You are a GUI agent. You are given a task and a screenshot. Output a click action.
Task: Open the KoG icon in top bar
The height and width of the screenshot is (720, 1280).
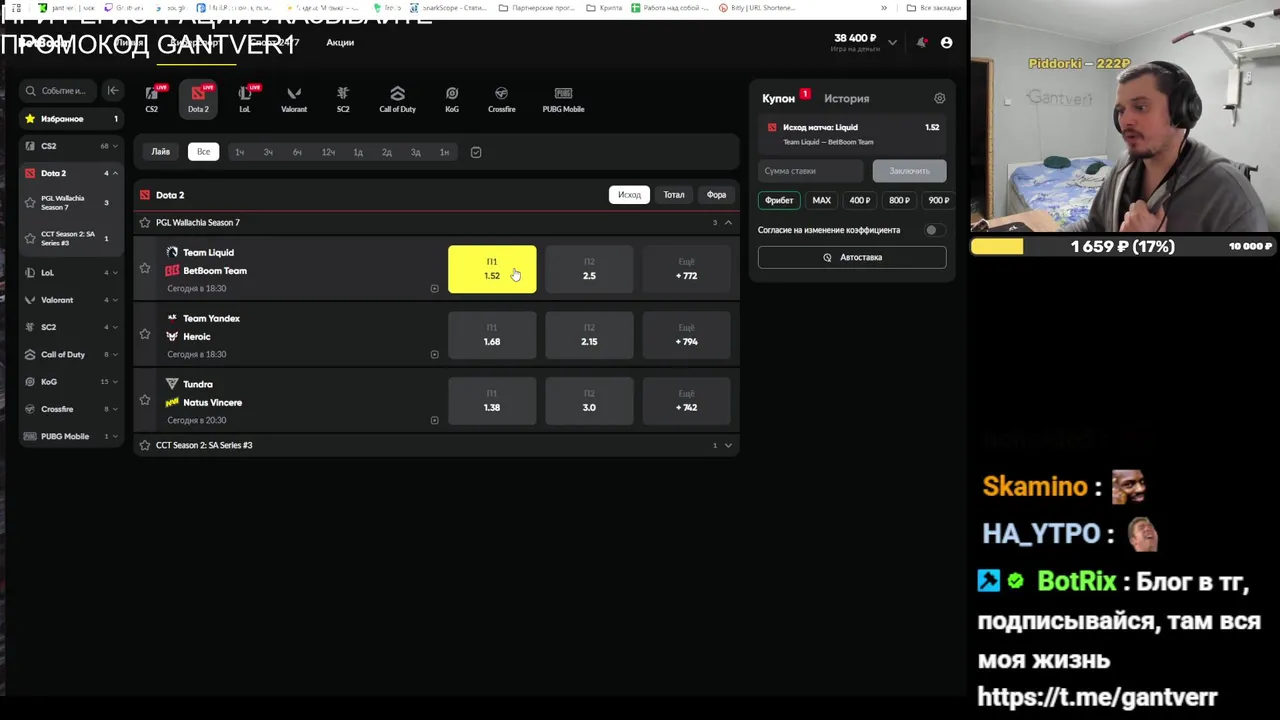coord(452,98)
